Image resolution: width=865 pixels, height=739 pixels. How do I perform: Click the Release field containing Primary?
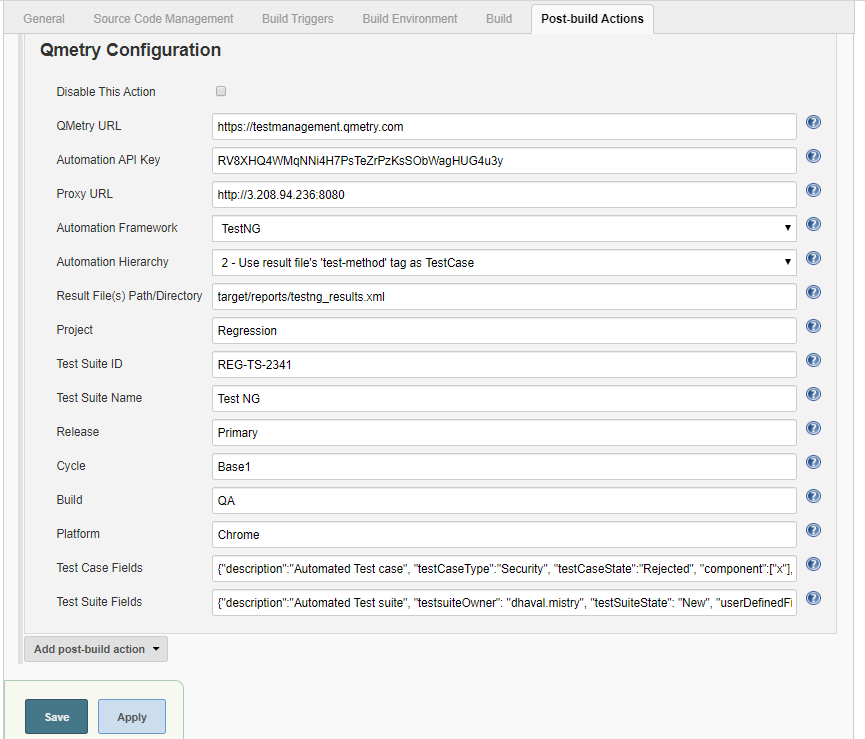click(x=504, y=433)
